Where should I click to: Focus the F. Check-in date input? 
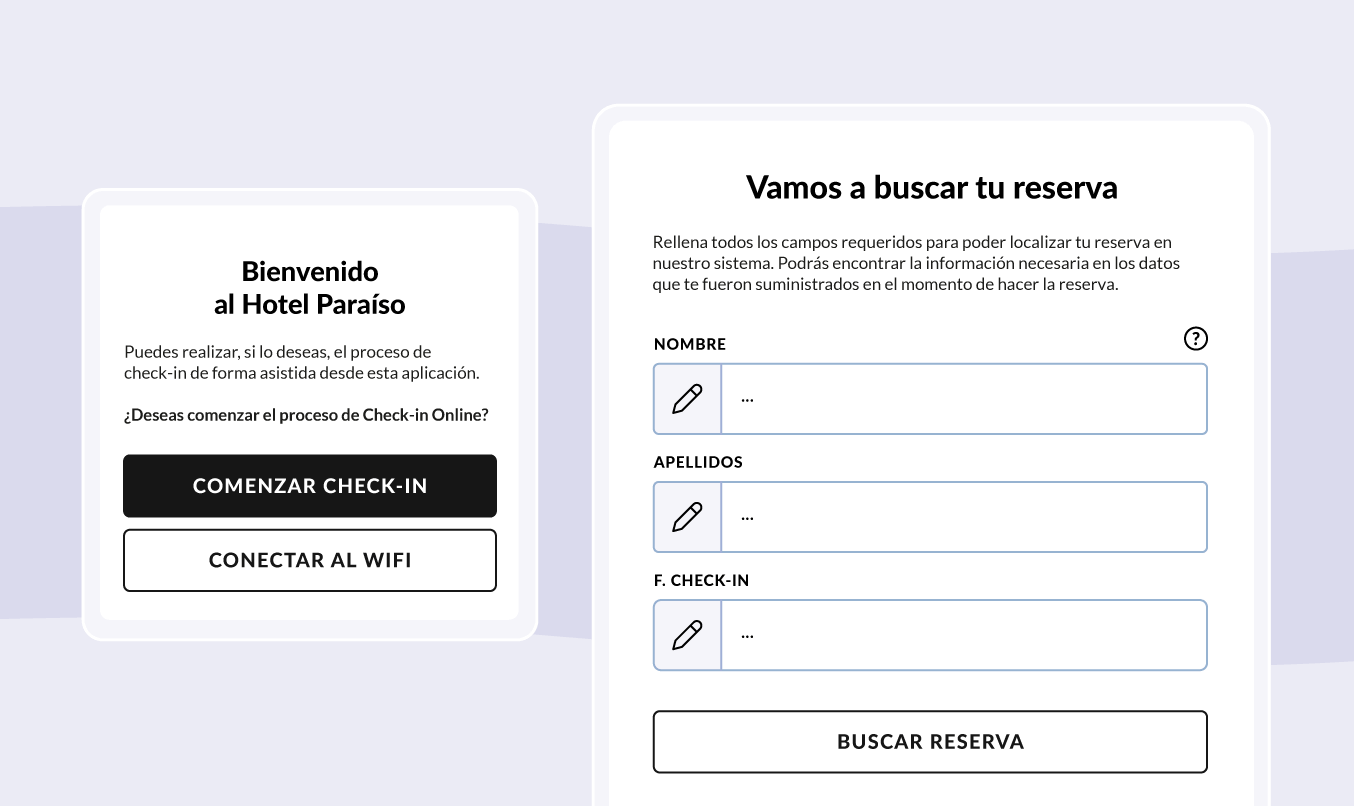pyautogui.click(x=964, y=635)
